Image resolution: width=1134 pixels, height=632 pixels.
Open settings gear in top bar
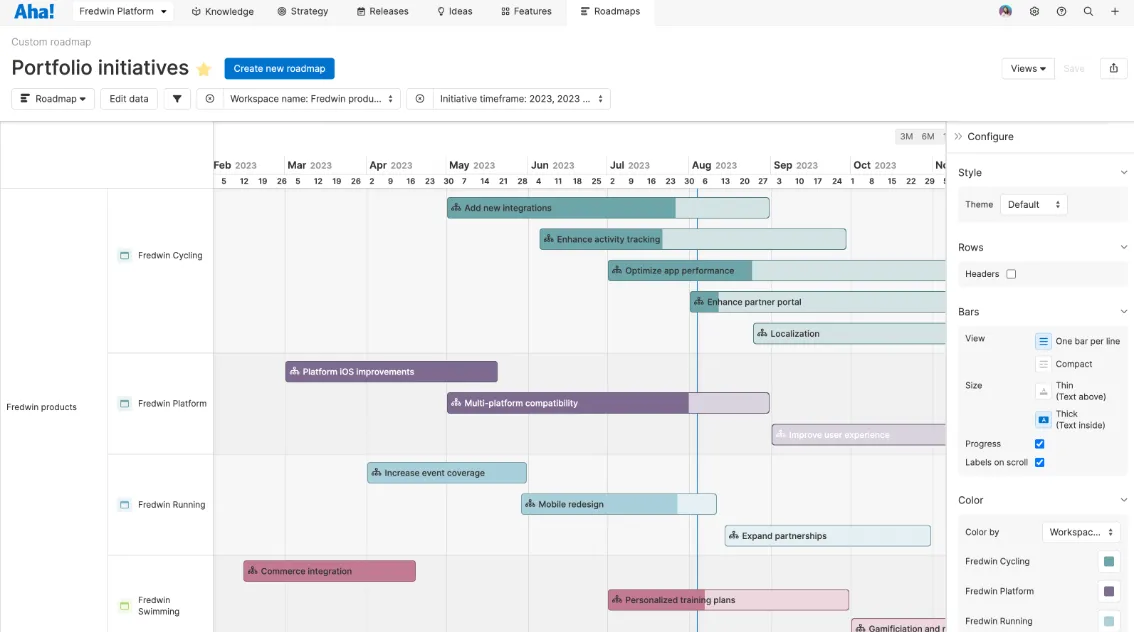point(1034,12)
